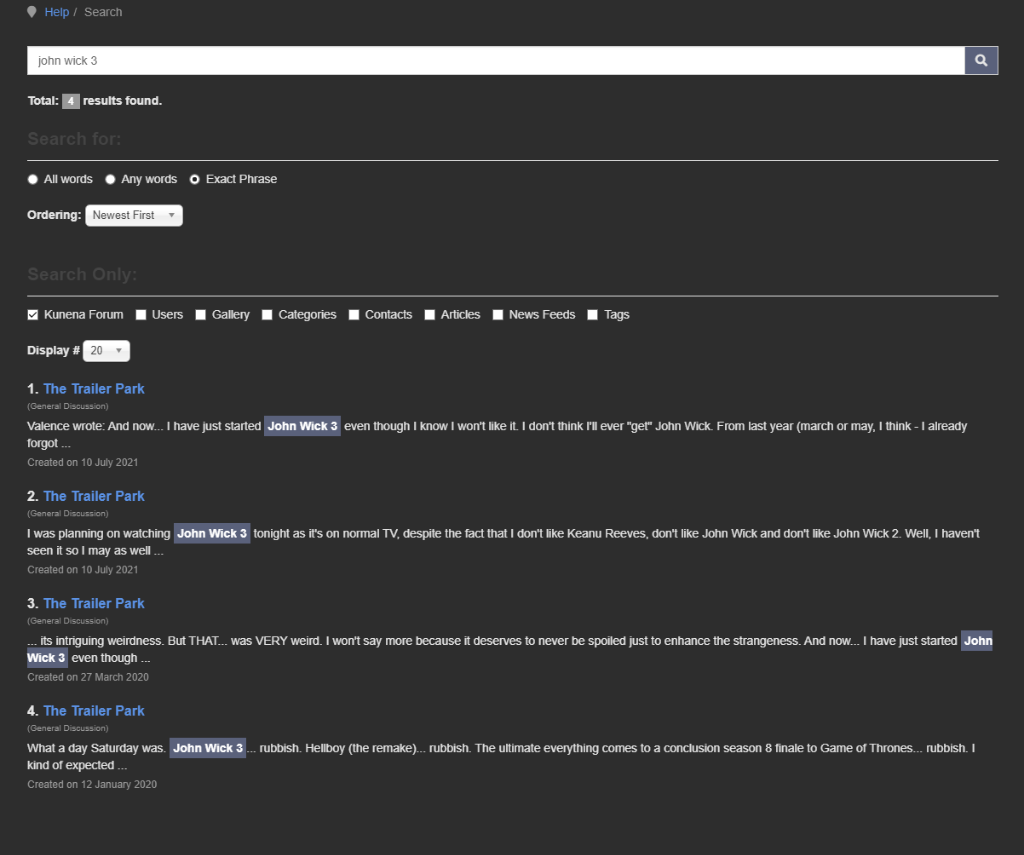Uncheck the Kunena Forum checkbox
Image resolution: width=1024 pixels, height=855 pixels.
point(33,315)
